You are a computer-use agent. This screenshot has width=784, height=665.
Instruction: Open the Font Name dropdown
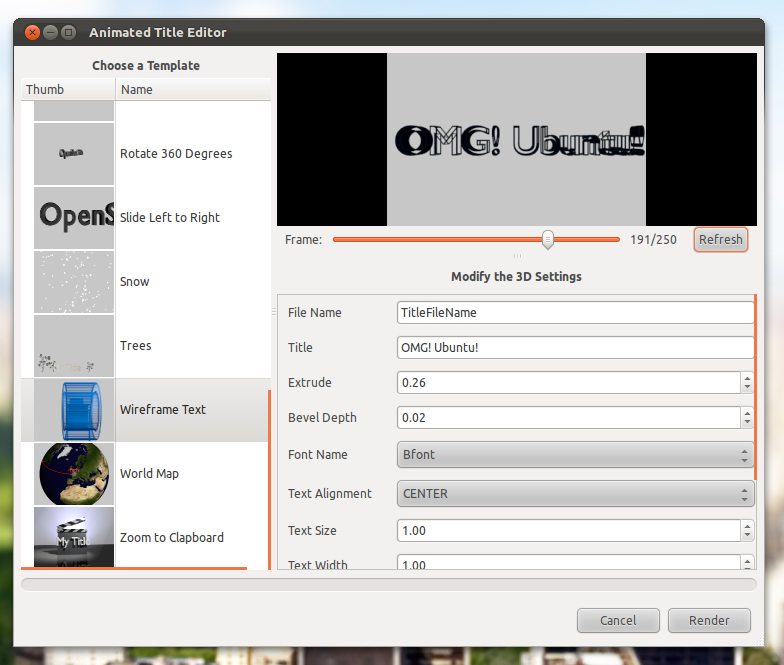[x=575, y=454]
